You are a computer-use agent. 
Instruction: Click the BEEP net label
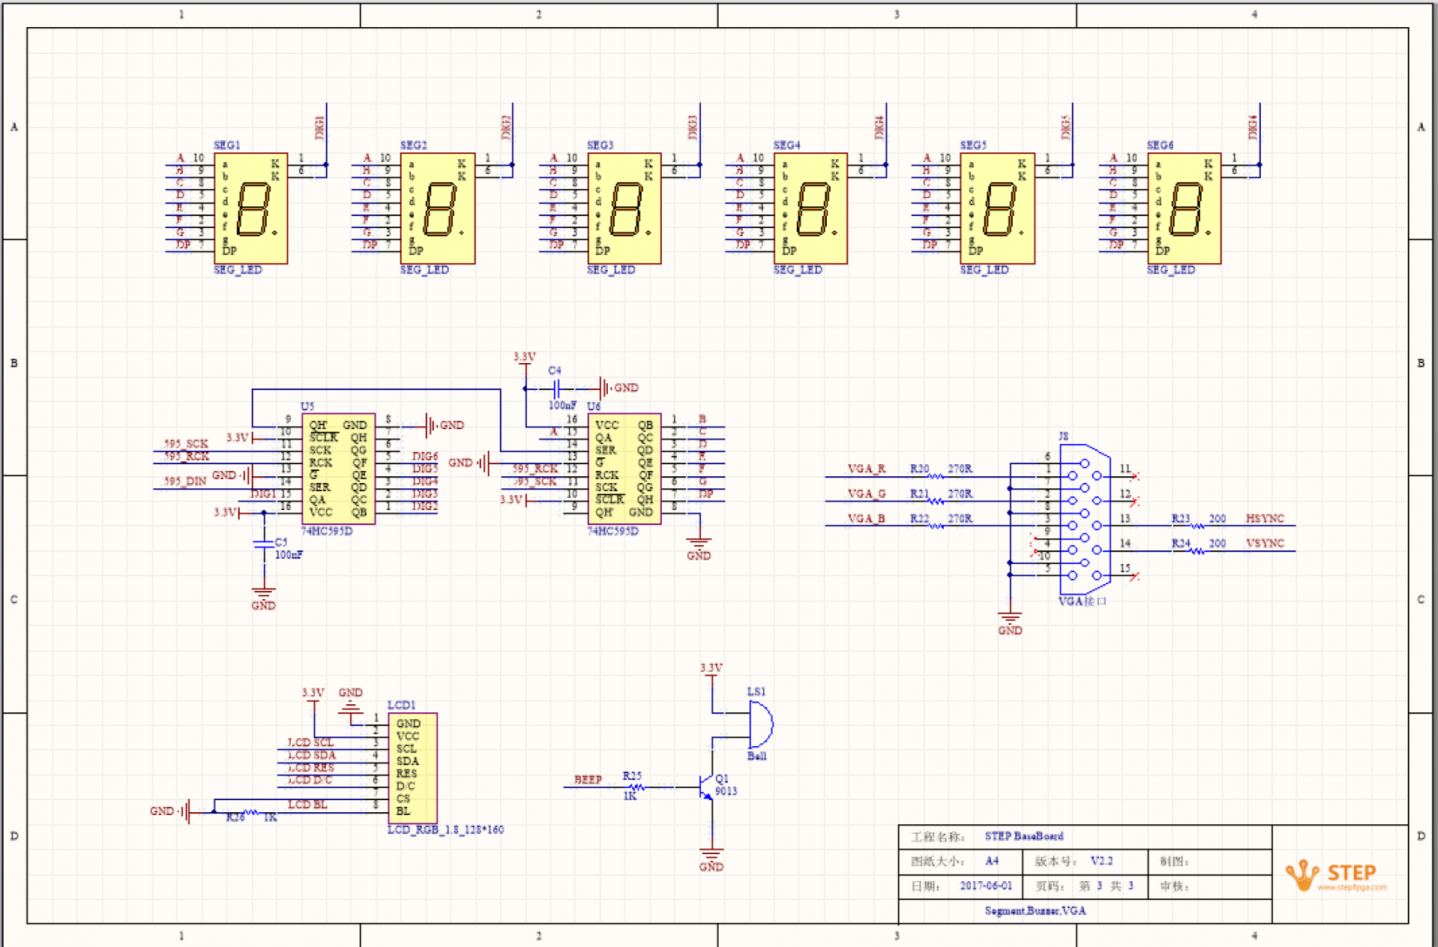coord(588,779)
